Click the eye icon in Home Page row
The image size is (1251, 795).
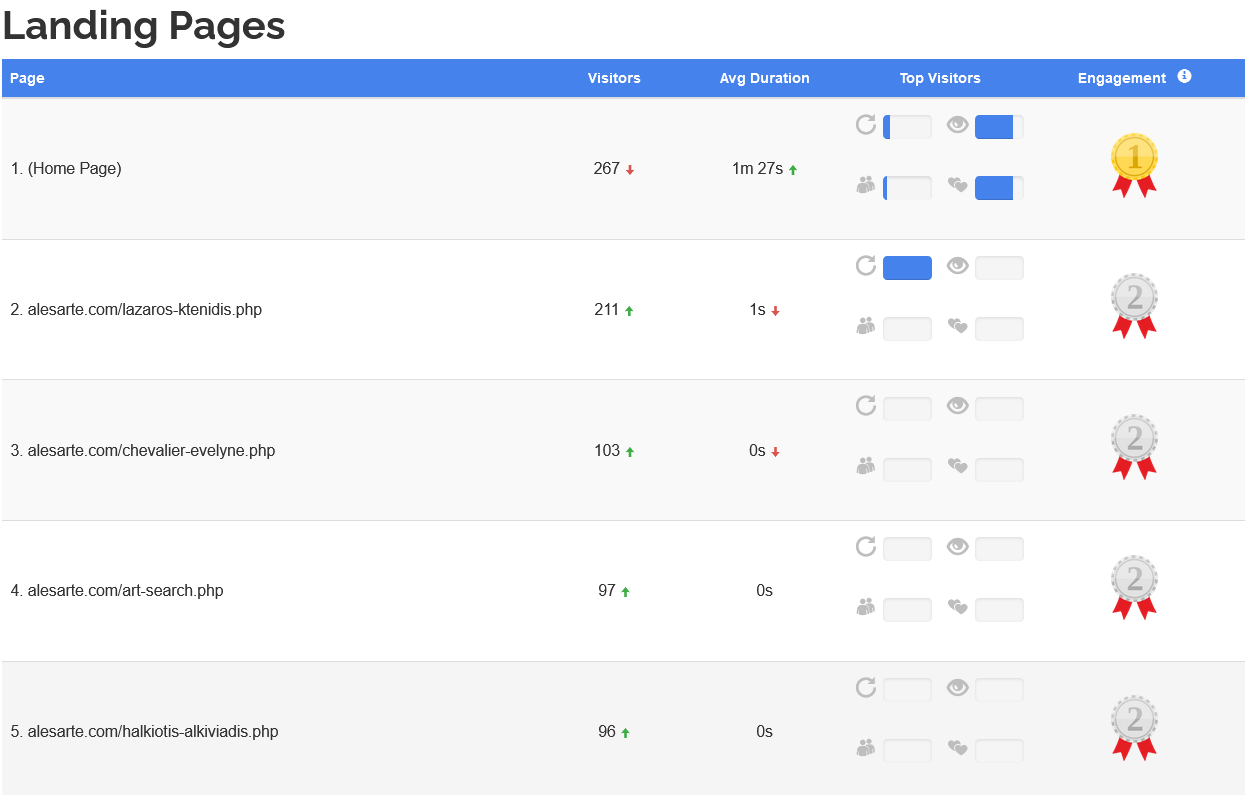(958, 125)
